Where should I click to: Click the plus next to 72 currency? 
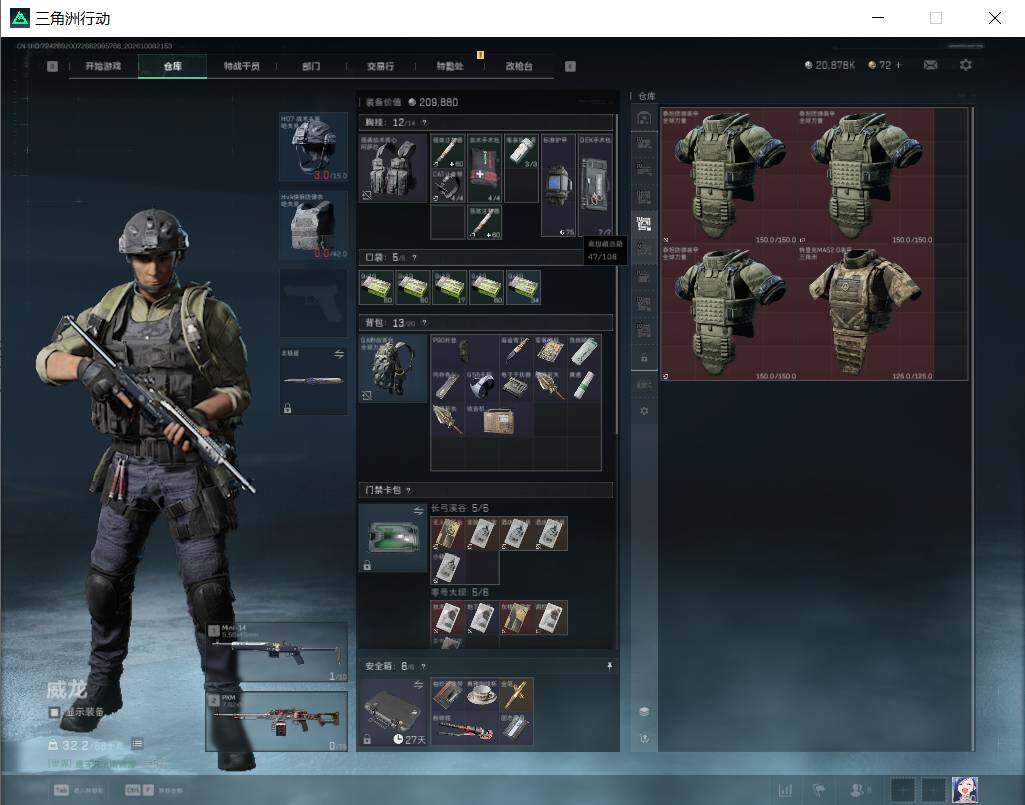899,65
